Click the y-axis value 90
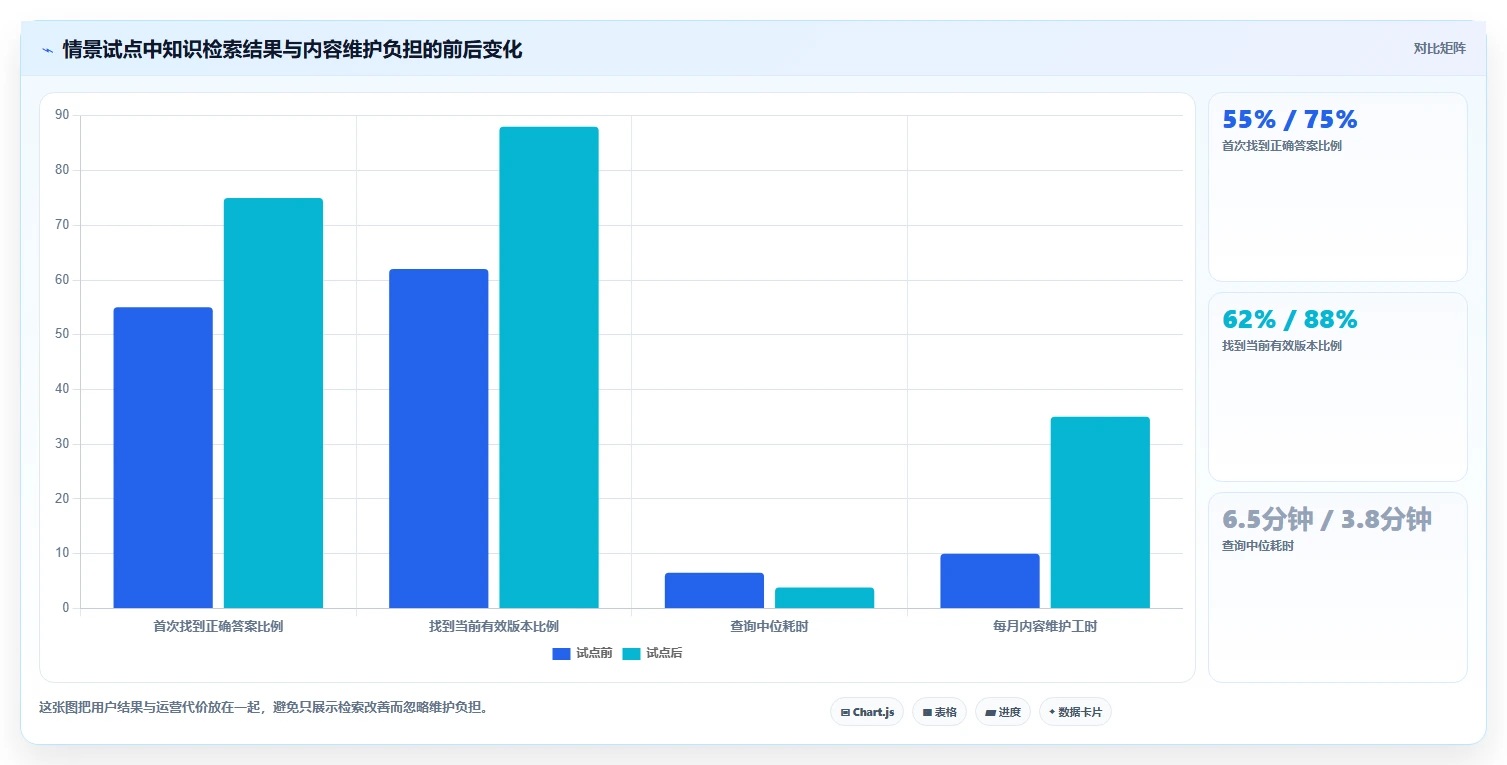The height and width of the screenshot is (765, 1507). coord(63,115)
